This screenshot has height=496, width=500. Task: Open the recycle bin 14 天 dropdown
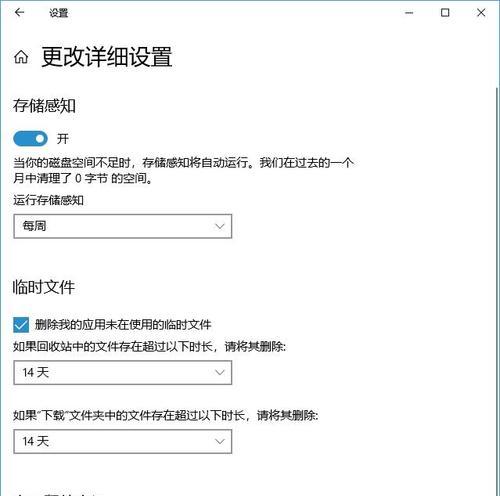(123, 372)
